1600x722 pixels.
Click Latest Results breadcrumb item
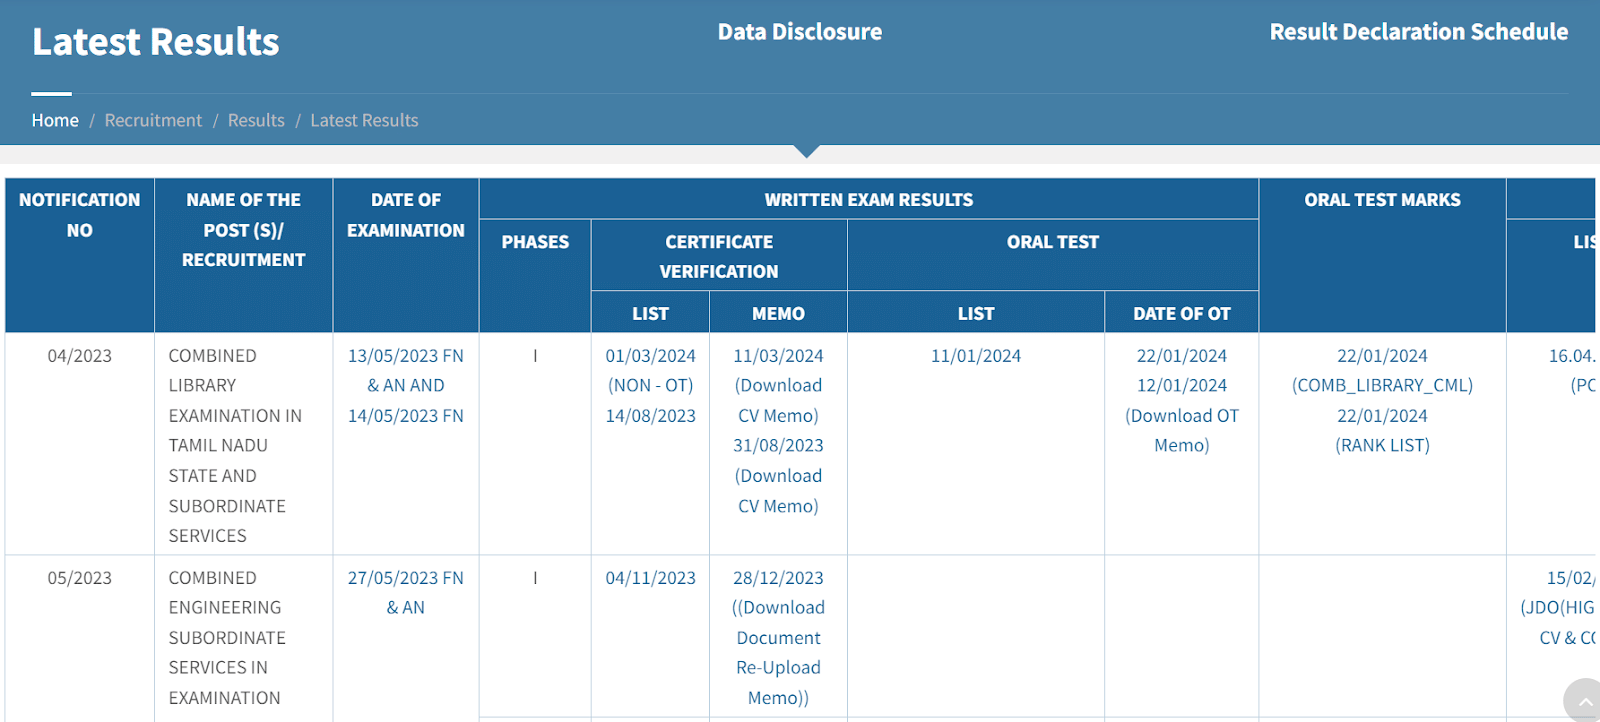click(364, 120)
